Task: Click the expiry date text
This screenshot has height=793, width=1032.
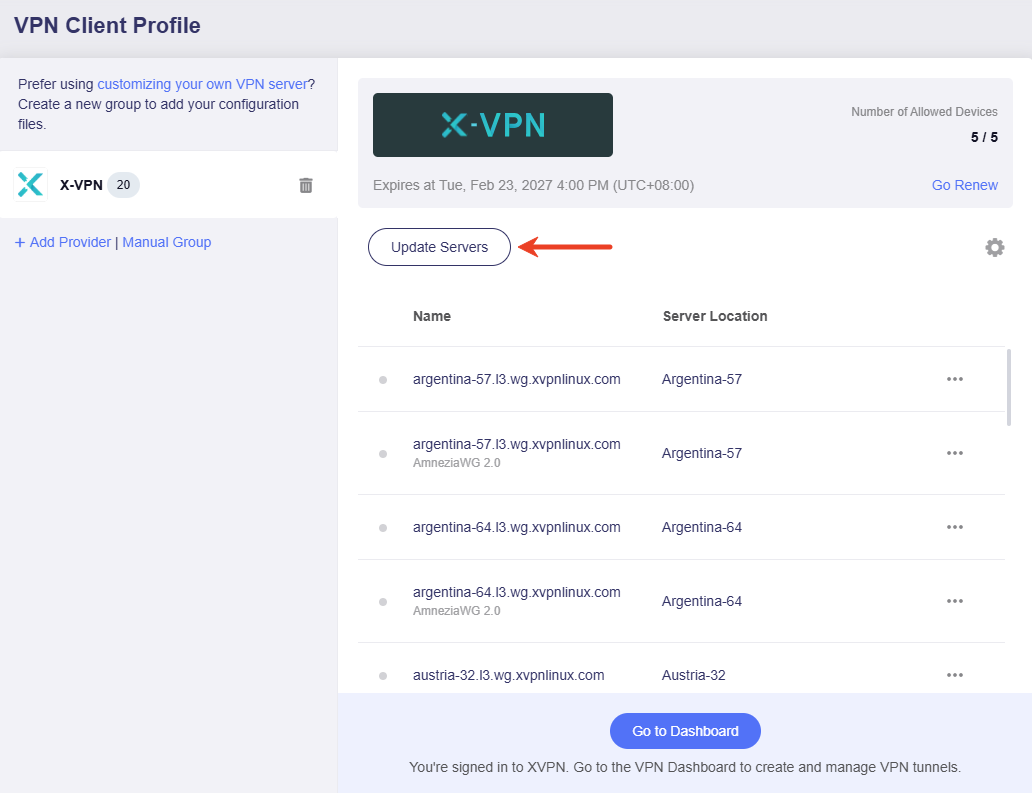Action: click(x=534, y=185)
